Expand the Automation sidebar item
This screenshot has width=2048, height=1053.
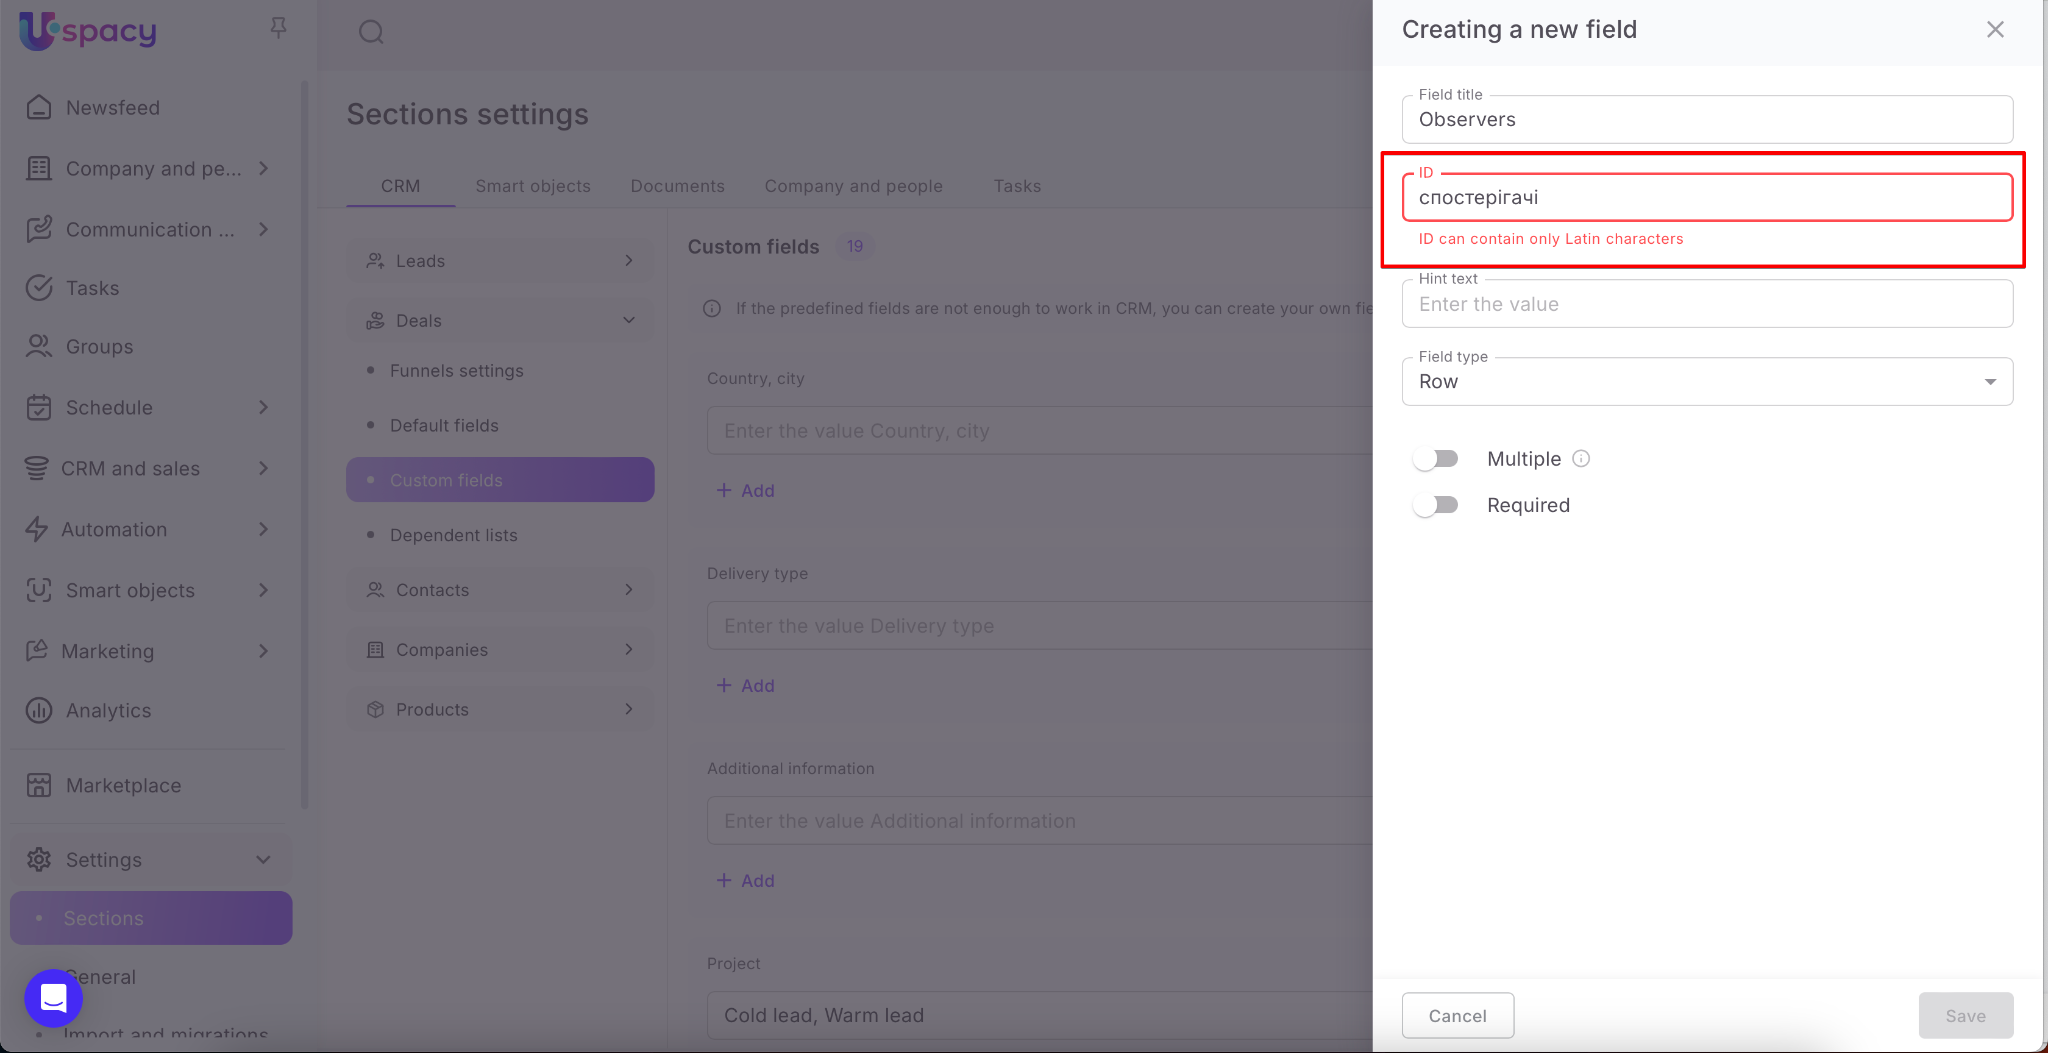point(263,529)
